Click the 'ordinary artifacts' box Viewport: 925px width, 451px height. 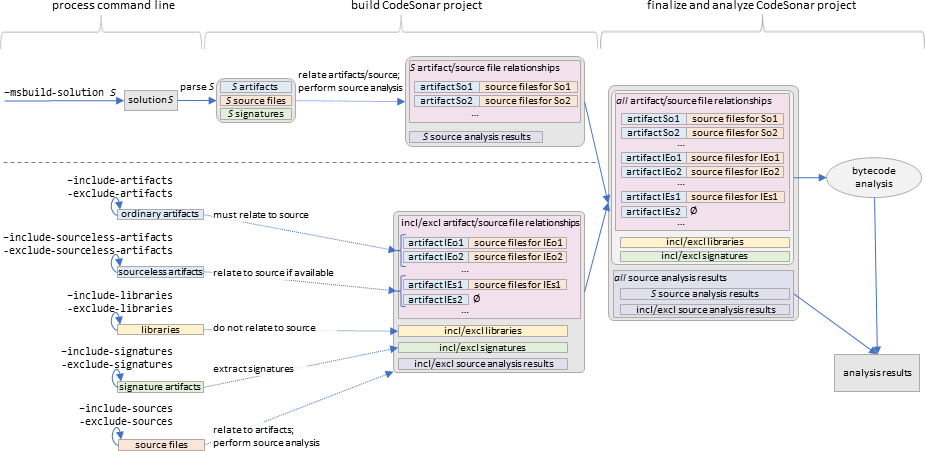click(160, 214)
